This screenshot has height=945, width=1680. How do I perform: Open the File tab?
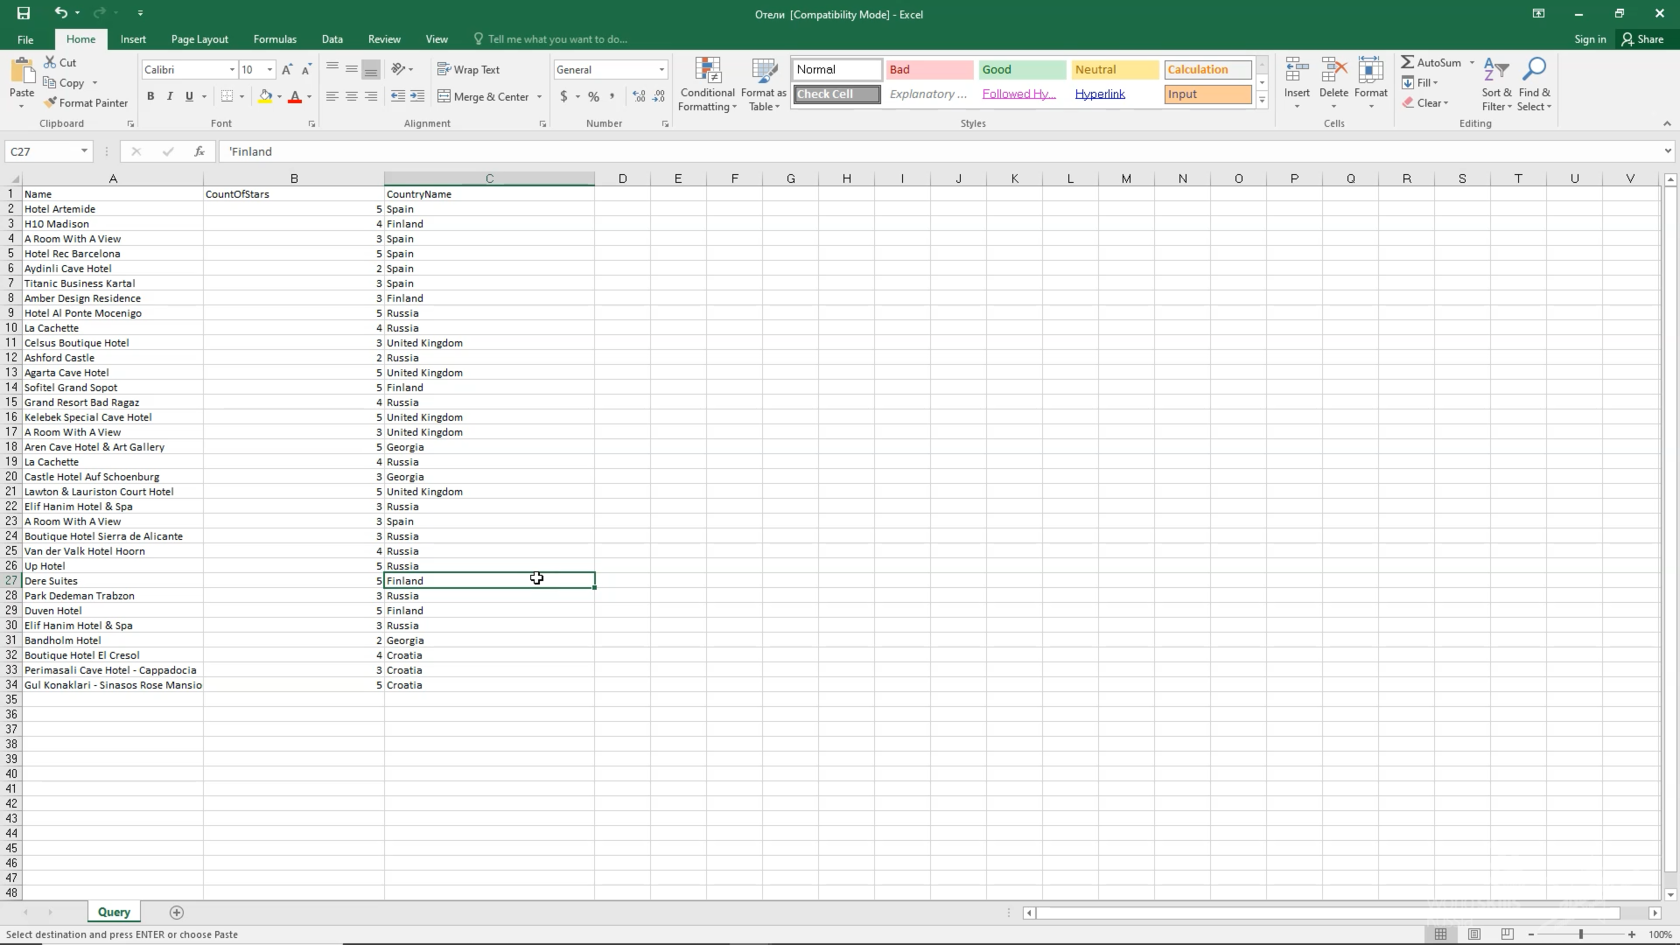pyautogui.click(x=25, y=39)
